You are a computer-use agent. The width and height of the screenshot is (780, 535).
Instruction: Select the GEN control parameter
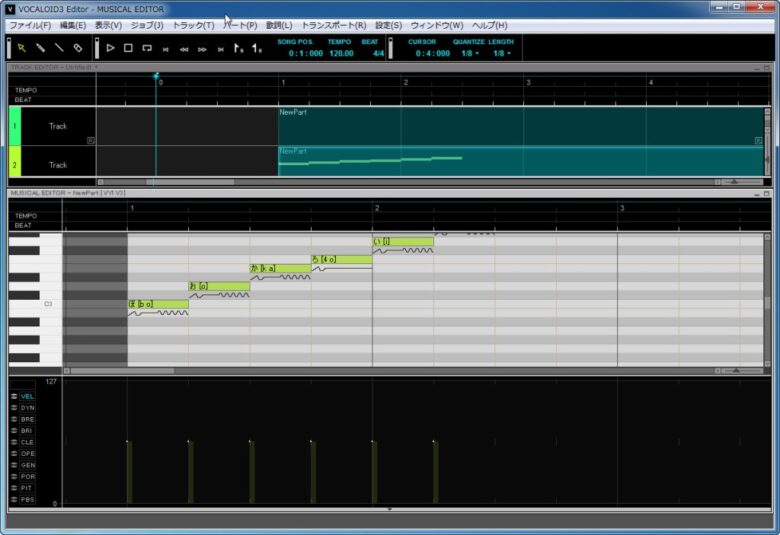point(27,465)
